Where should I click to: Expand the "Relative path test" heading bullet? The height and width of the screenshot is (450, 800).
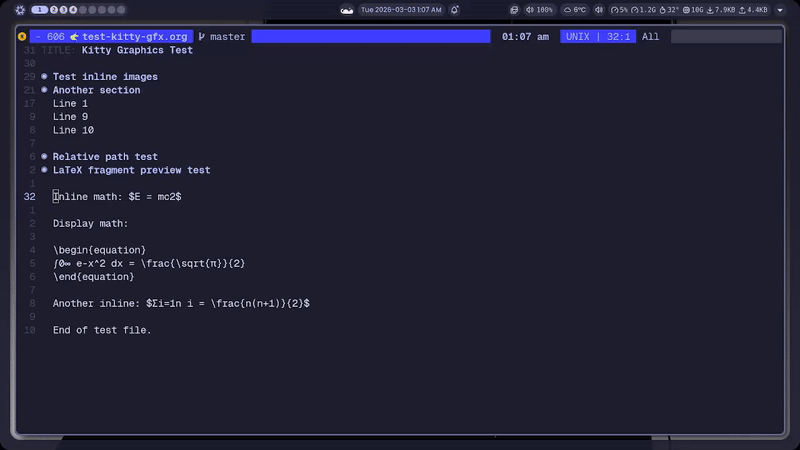44,157
